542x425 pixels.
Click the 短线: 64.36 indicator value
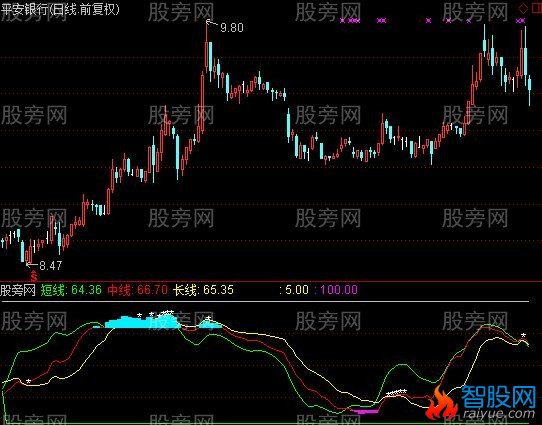pyautogui.click(x=71, y=290)
